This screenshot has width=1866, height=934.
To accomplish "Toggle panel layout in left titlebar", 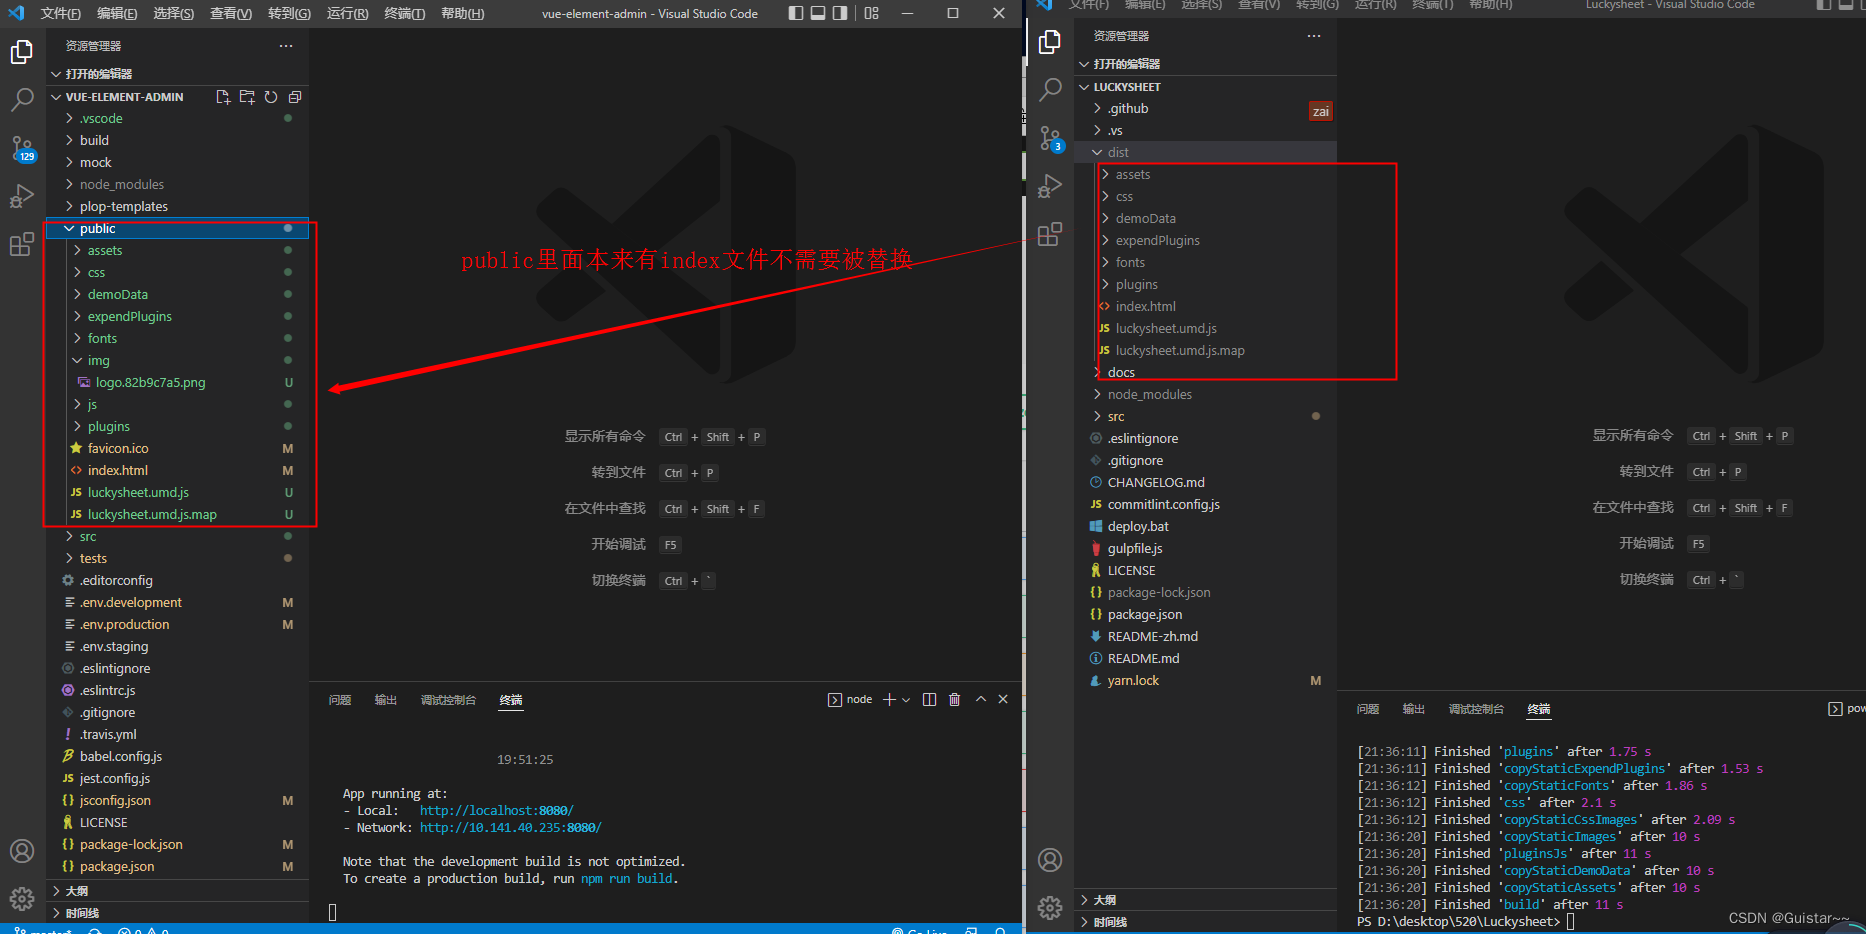I will coord(818,13).
